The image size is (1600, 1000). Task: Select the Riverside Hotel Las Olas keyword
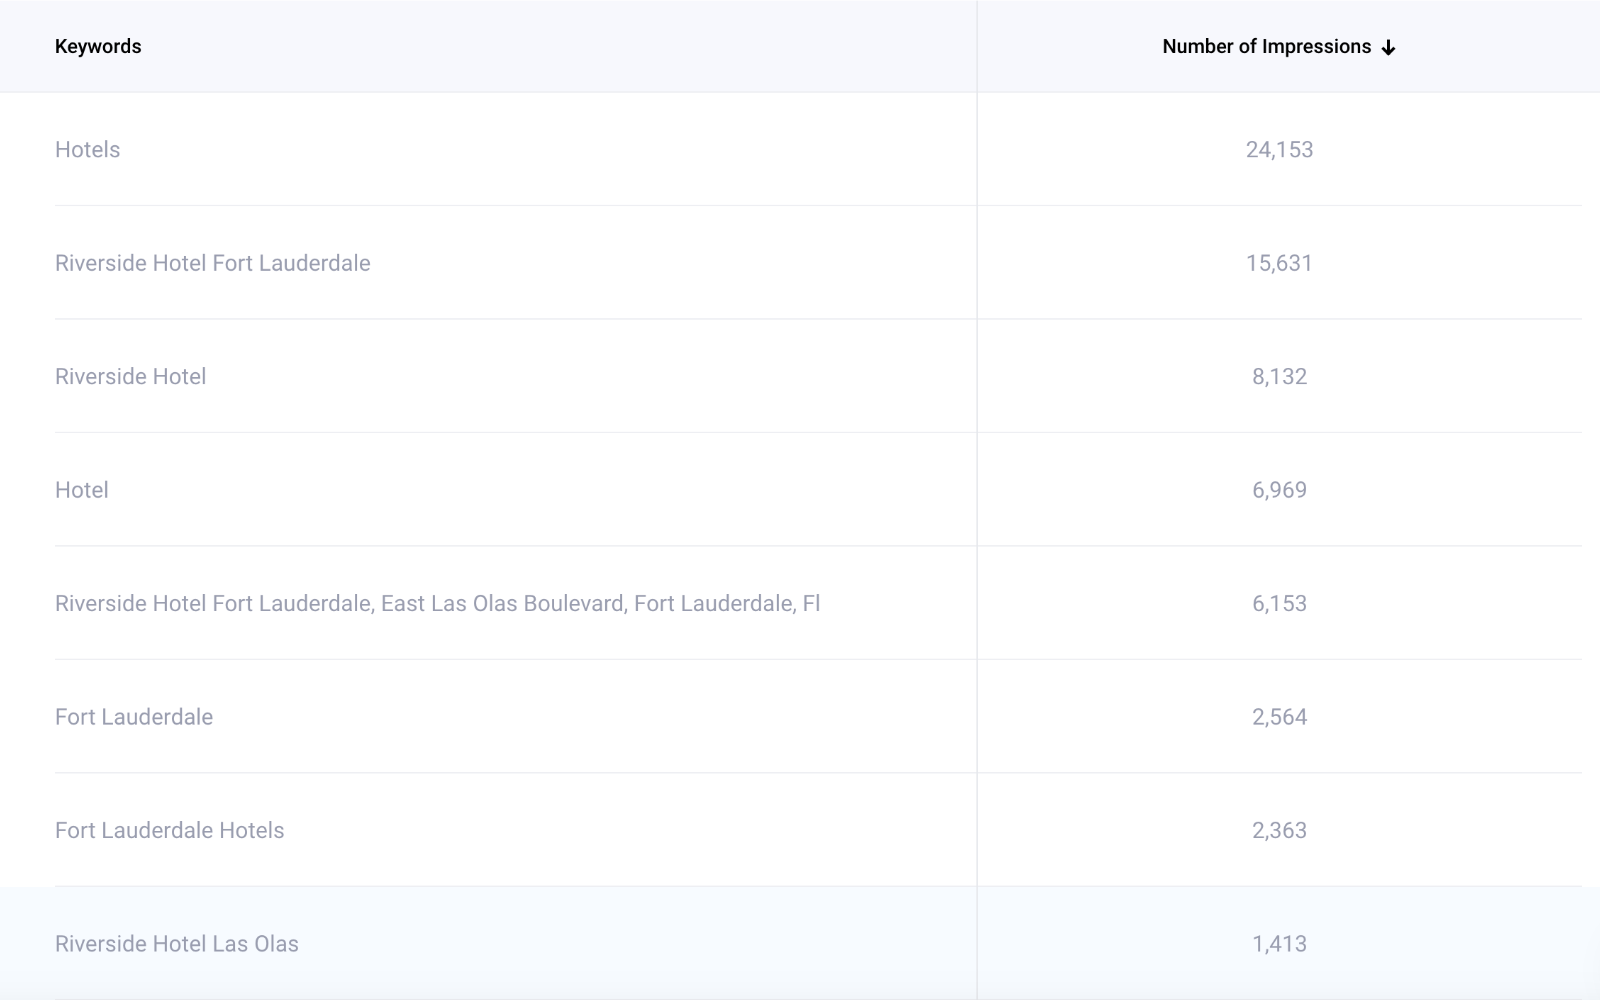pos(176,944)
